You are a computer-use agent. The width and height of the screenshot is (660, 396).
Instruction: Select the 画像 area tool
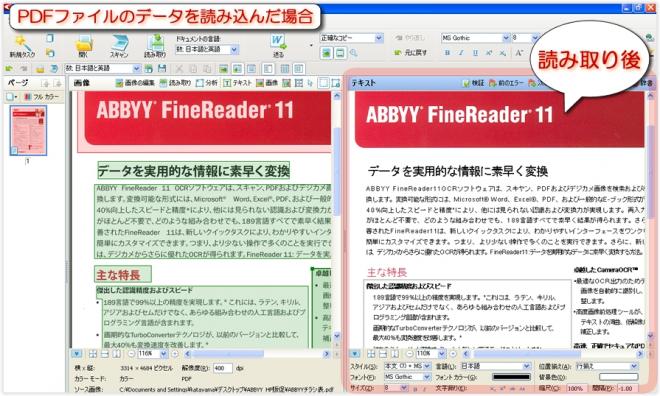pyautogui.click(x=267, y=83)
